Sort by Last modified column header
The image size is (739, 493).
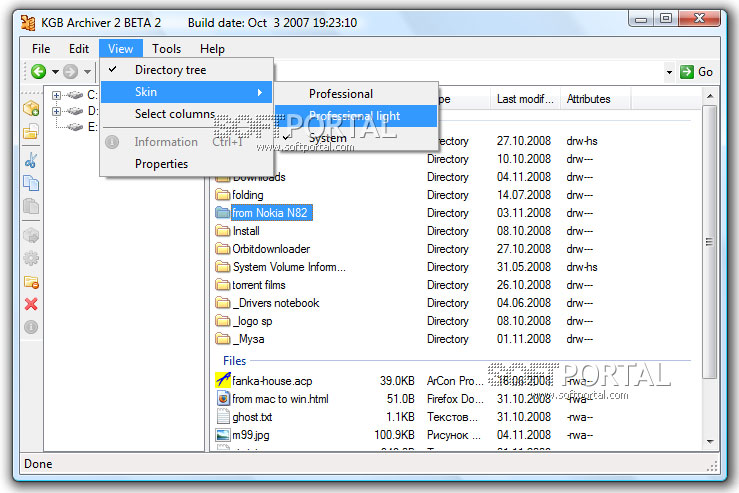point(525,99)
